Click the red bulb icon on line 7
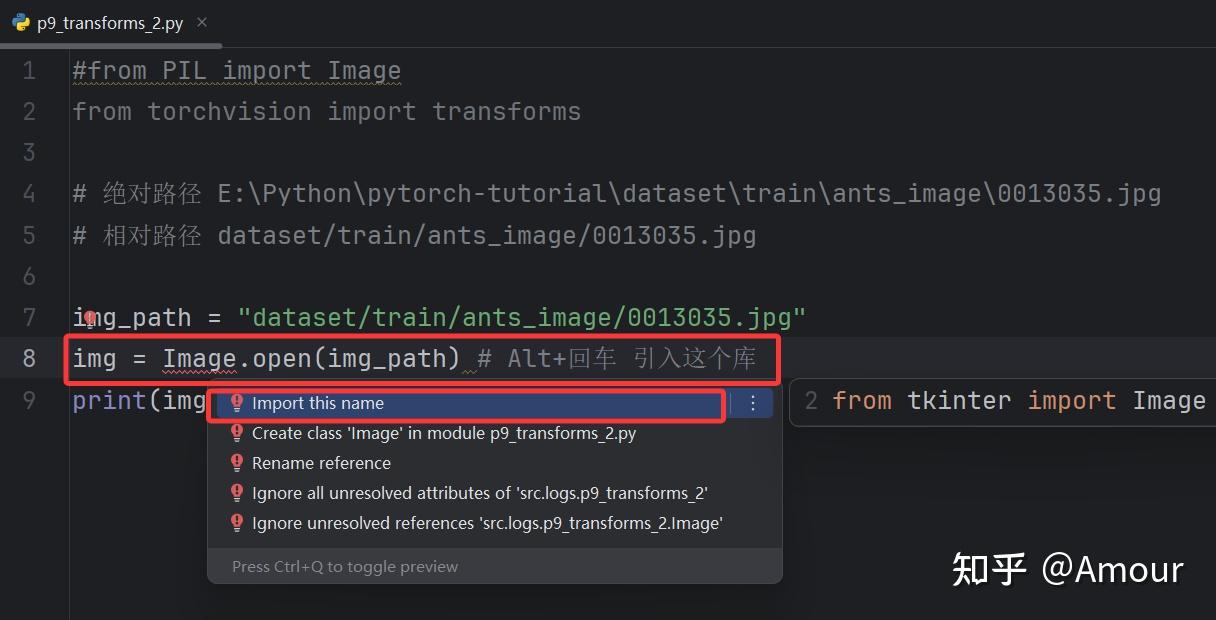1216x620 pixels. click(90, 318)
